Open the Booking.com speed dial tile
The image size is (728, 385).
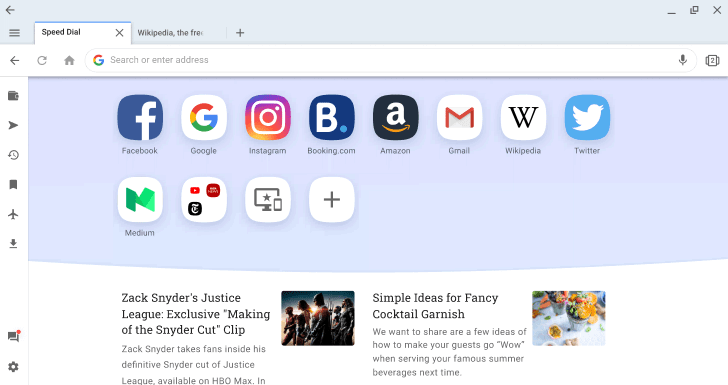332,117
